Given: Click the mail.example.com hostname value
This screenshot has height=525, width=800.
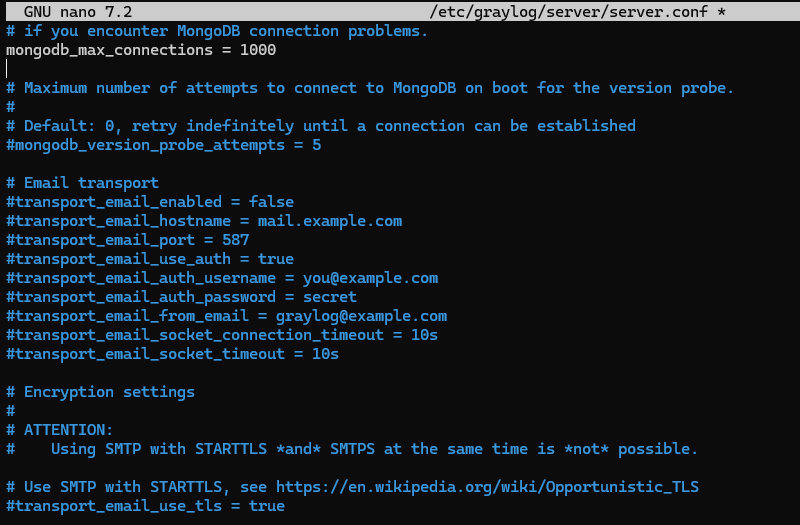Looking at the screenshot, I should pyautogui.click(x=329, y=221).
